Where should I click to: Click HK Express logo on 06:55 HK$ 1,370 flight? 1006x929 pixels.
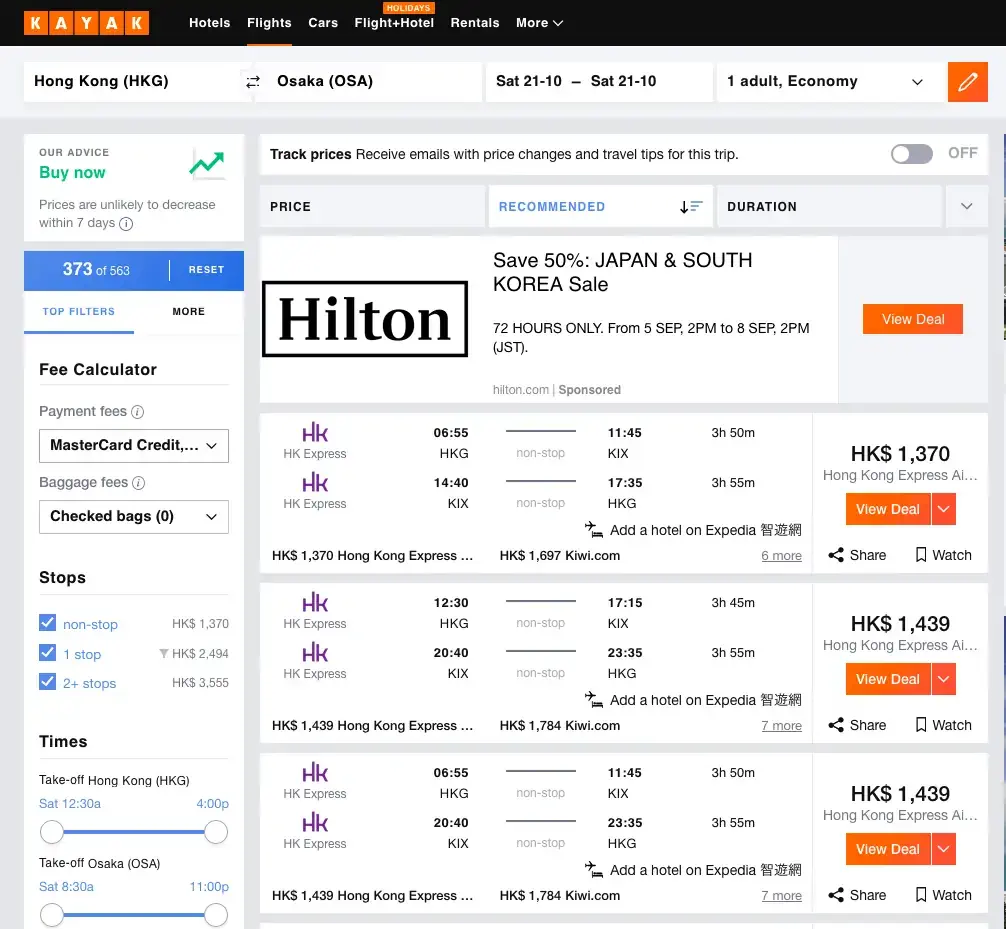tap(315, 432)
